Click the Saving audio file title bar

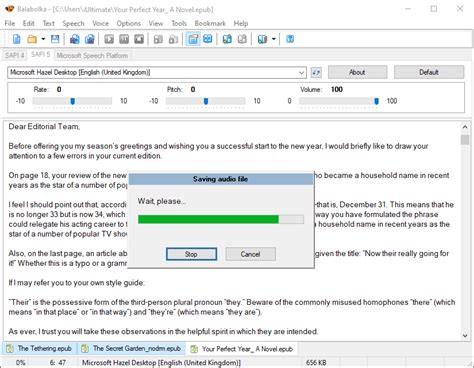(221, 179)
